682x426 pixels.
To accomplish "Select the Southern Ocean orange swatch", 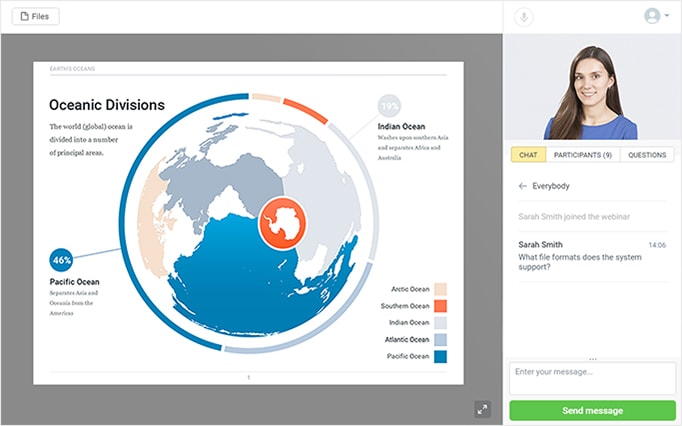I will tap(440, 306).
